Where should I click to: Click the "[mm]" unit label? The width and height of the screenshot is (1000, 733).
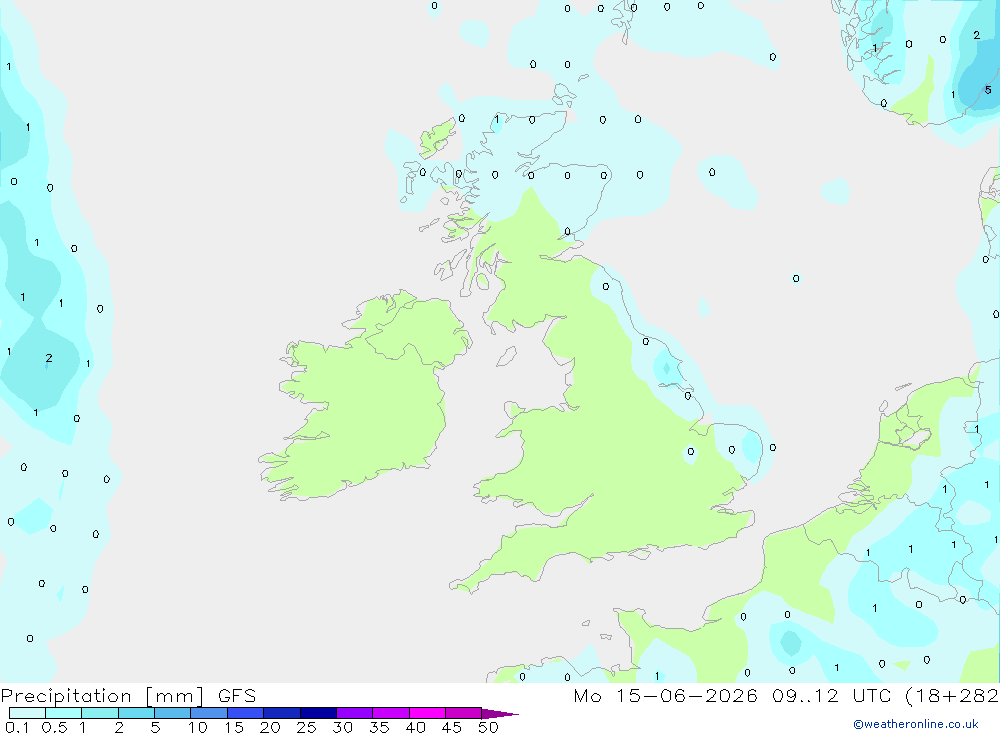(x=175, y=696)
